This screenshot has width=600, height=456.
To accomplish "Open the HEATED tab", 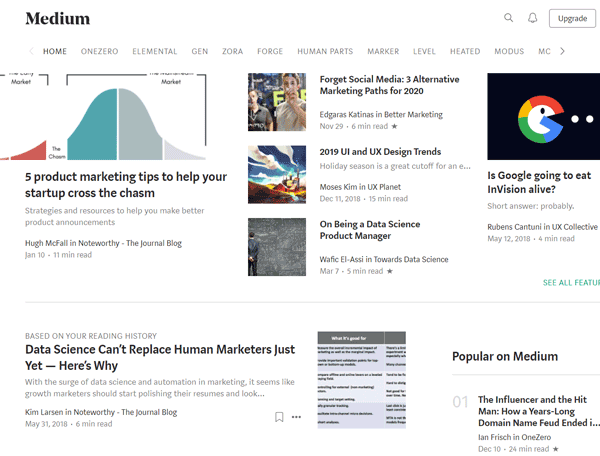I will point(465,51).
